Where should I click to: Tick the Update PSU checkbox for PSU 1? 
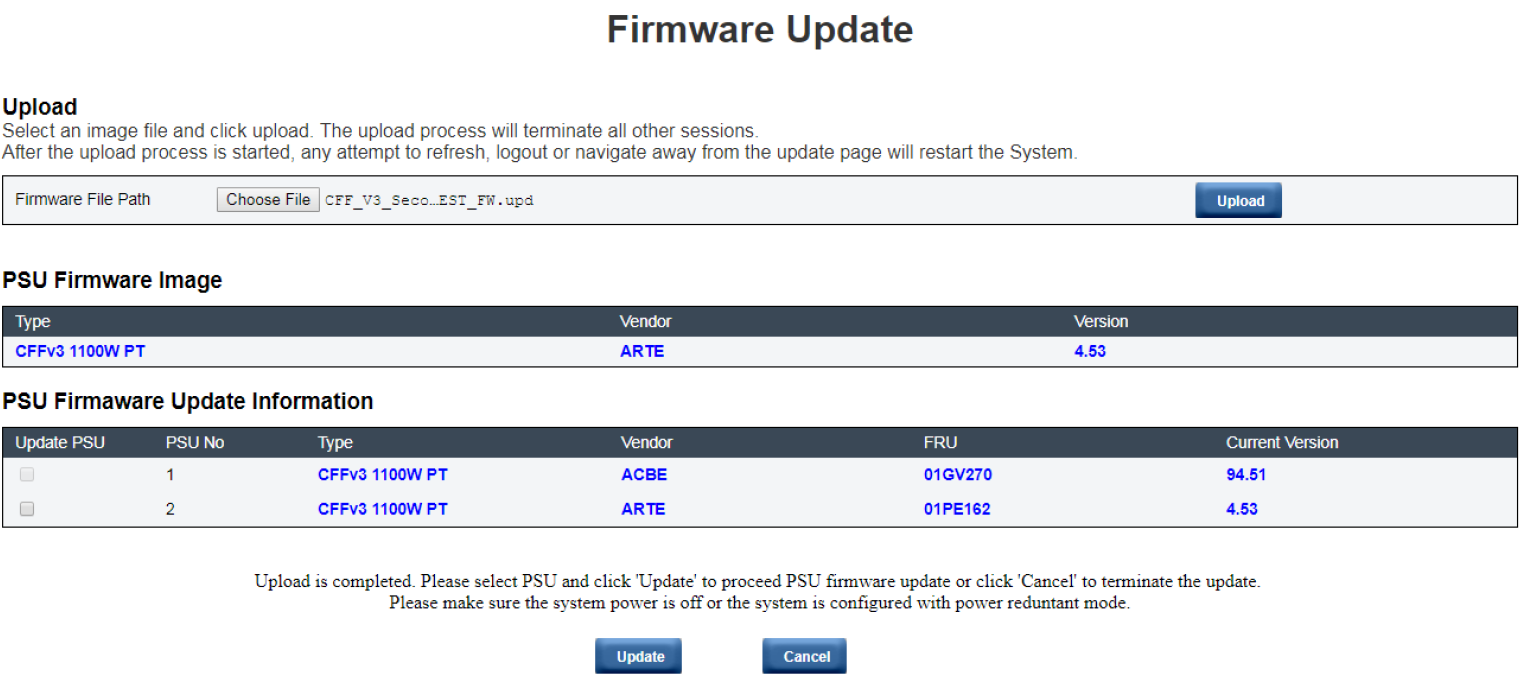pos(27,475)
